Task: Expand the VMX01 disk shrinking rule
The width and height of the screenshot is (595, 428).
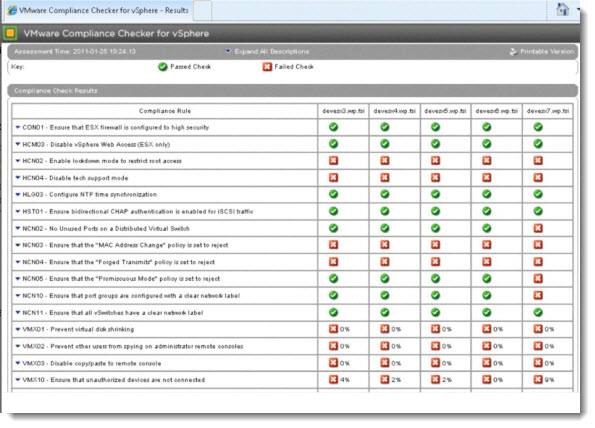Action: point(18,329)
